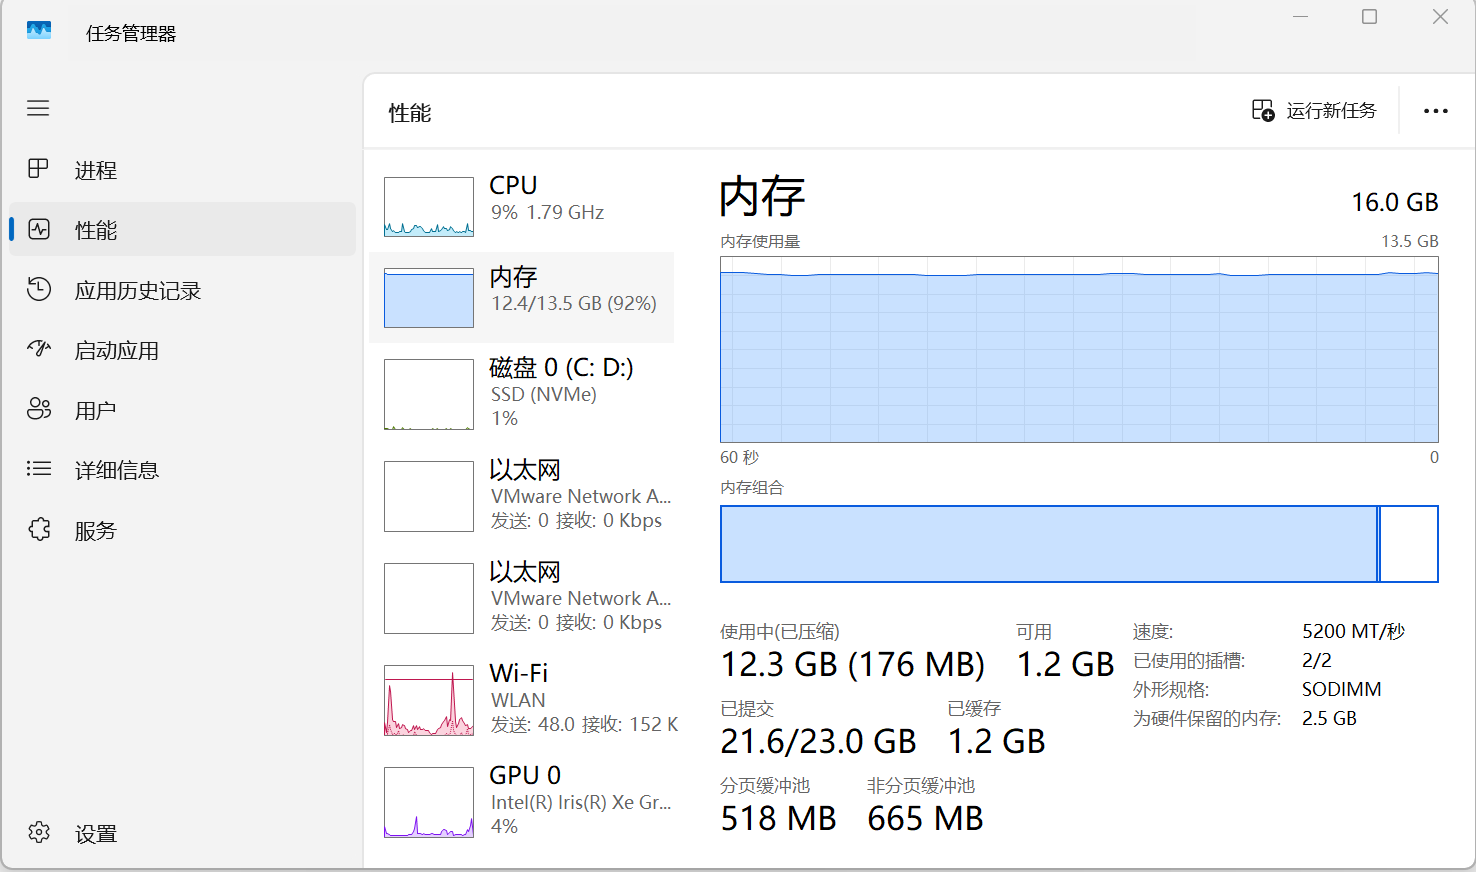Select the 性能 page label
The image size is (1476, 872).
point(96,230)
